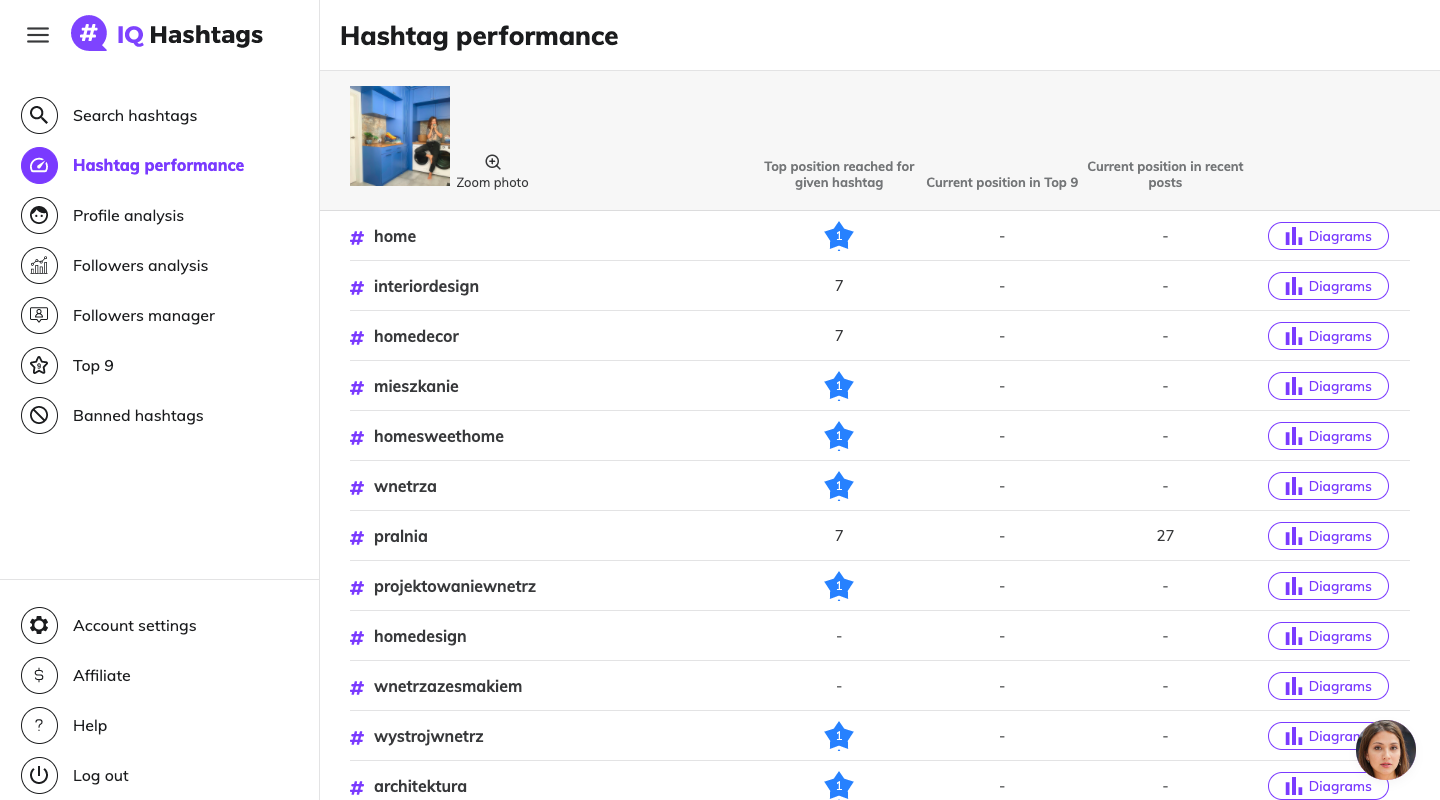The width and height of the screenshot is (1440, 800).
Task: Click the blue star badge for mieszkanie
Action: click(839, 387)
